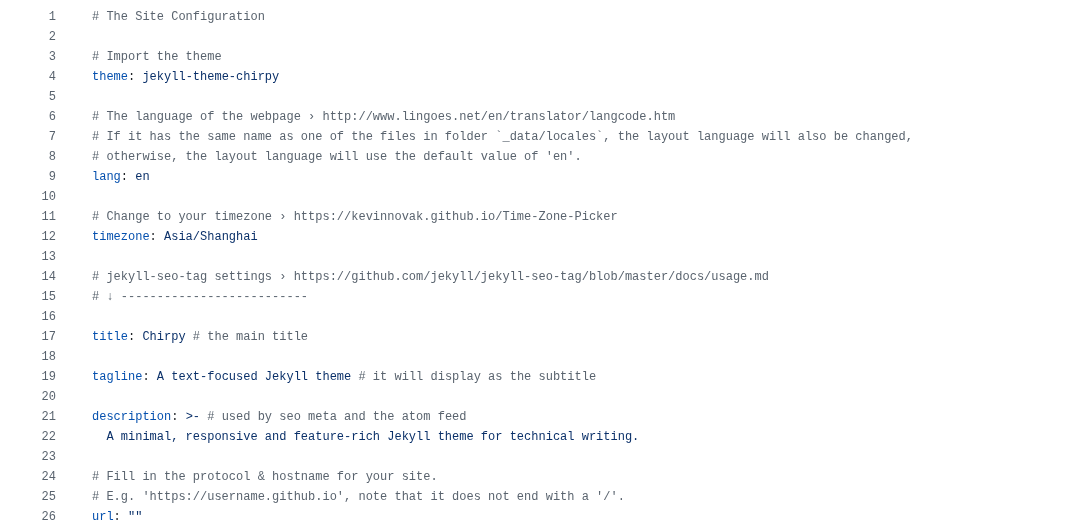Click the empty quotes after 'url'

point(135,517)
